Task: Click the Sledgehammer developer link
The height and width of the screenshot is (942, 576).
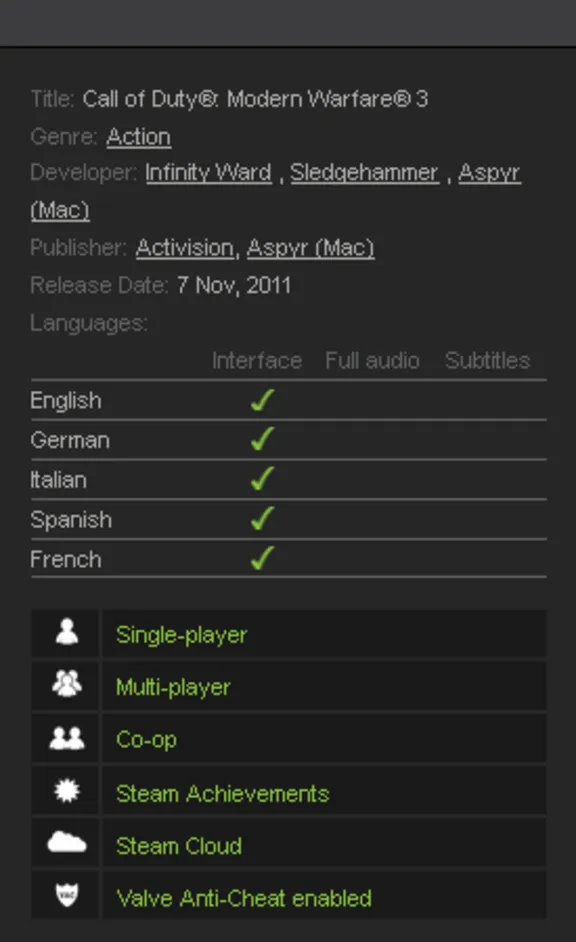Action: (363, 172)
